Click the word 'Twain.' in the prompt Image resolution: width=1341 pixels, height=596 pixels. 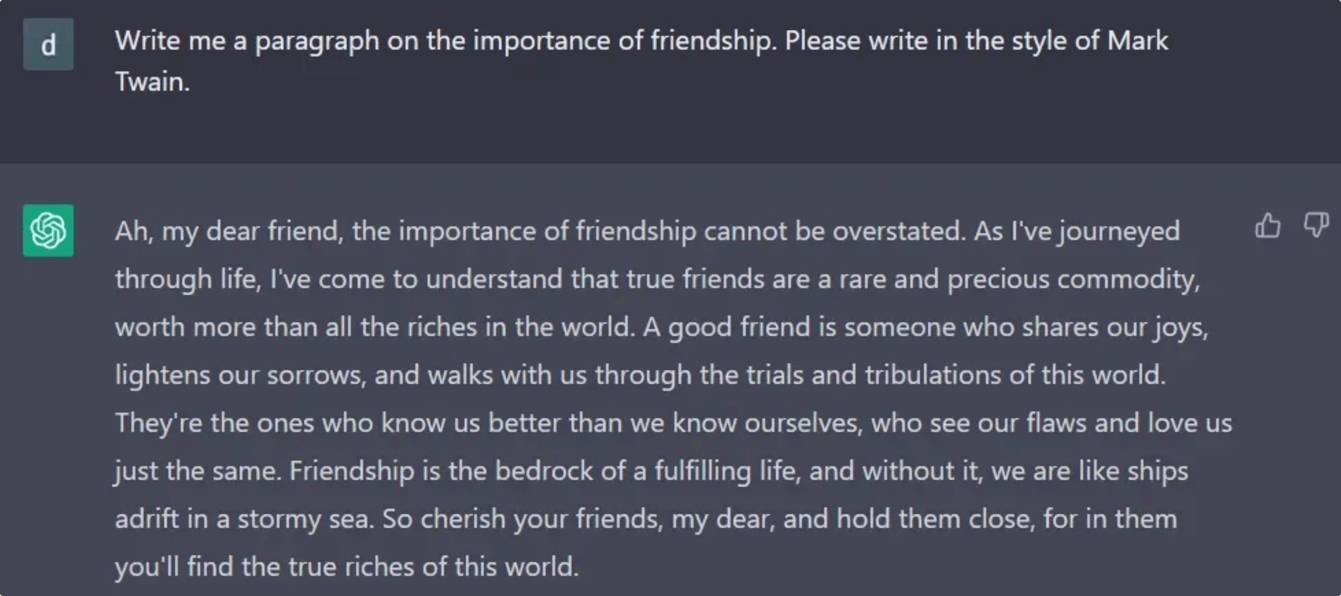pyautogui.click(x=152, y=82)
